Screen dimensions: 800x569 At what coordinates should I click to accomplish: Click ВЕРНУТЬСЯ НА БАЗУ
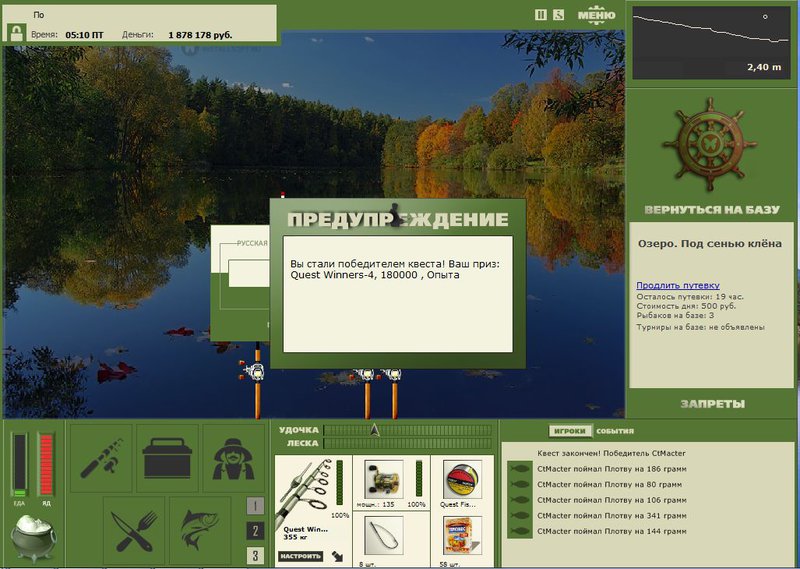click(712, 210)
